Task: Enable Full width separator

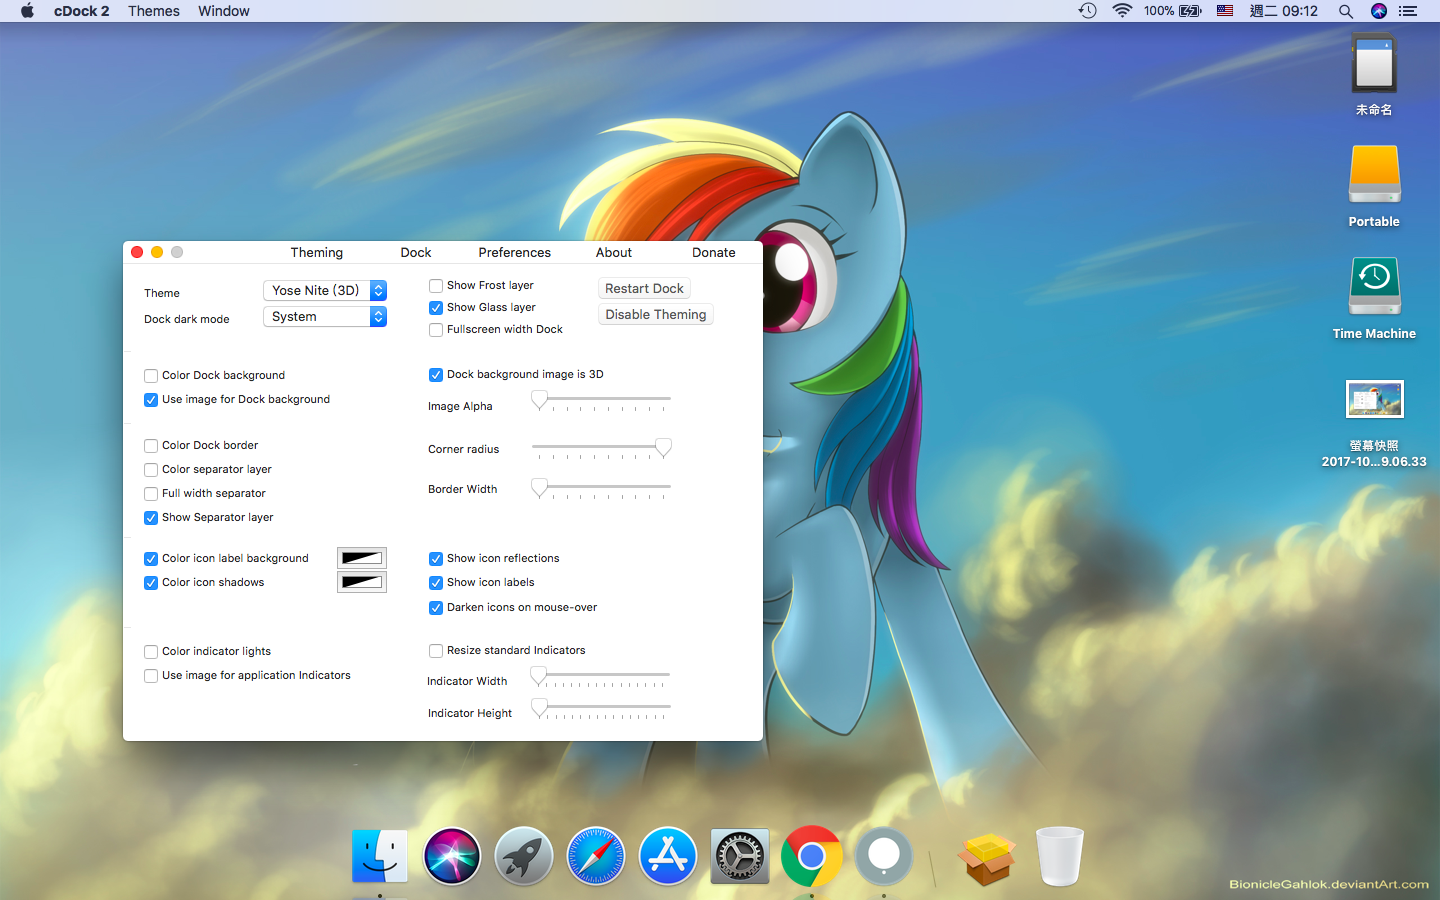Action: click(151, 494)
